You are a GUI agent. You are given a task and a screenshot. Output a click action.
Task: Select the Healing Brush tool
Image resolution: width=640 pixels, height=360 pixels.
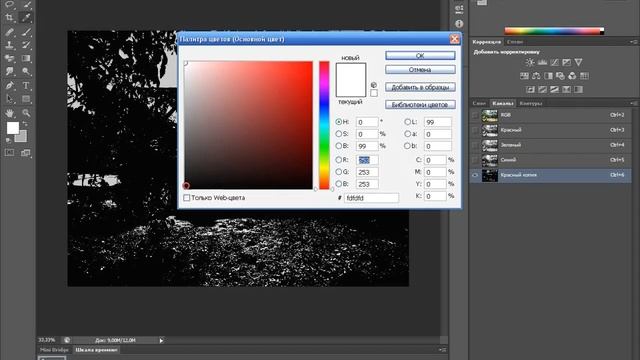click(9, 32)
